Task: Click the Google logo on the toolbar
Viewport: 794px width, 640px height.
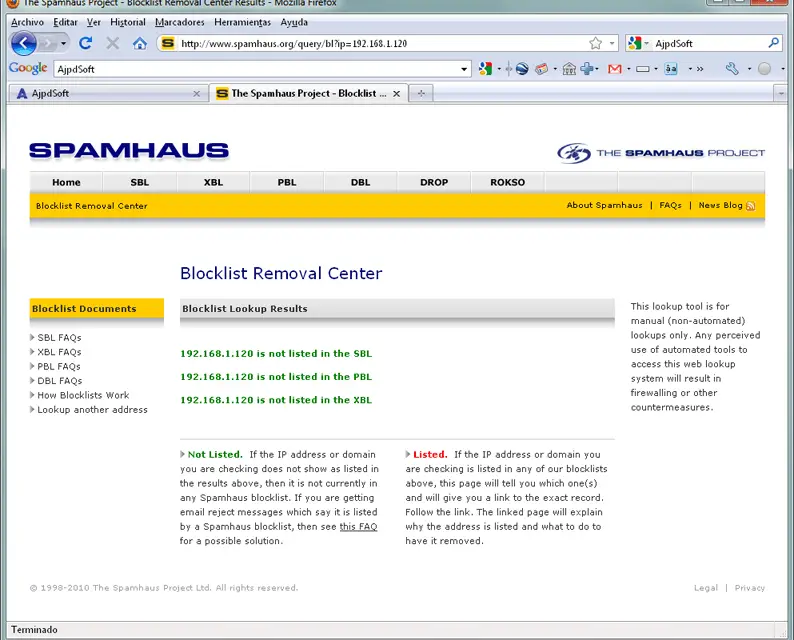Action: click(x=28, y=68)
